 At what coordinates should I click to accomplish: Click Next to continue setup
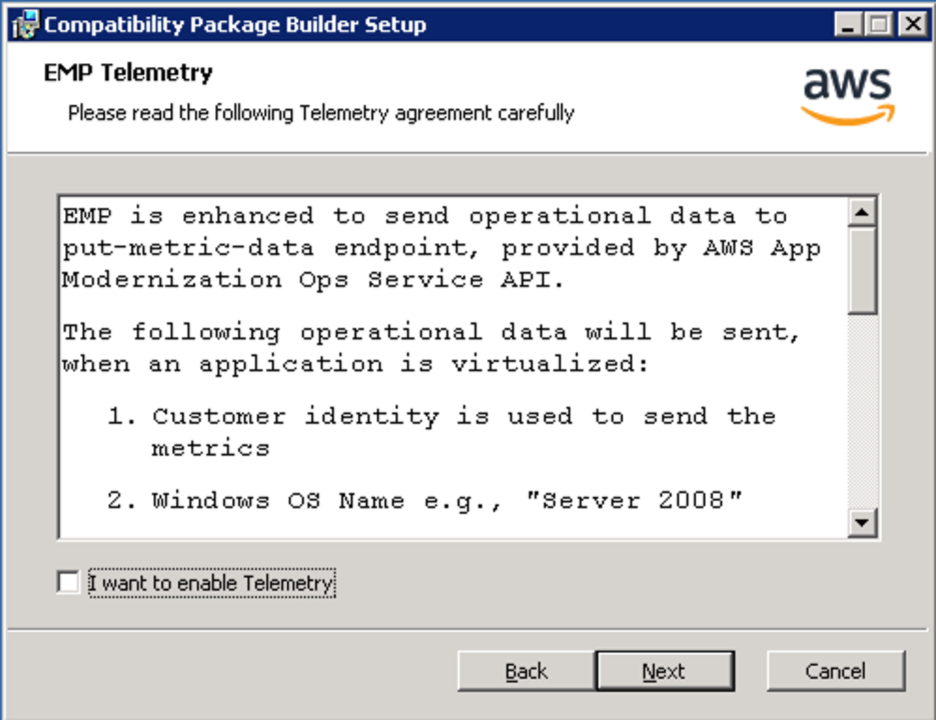pos(664,671)
